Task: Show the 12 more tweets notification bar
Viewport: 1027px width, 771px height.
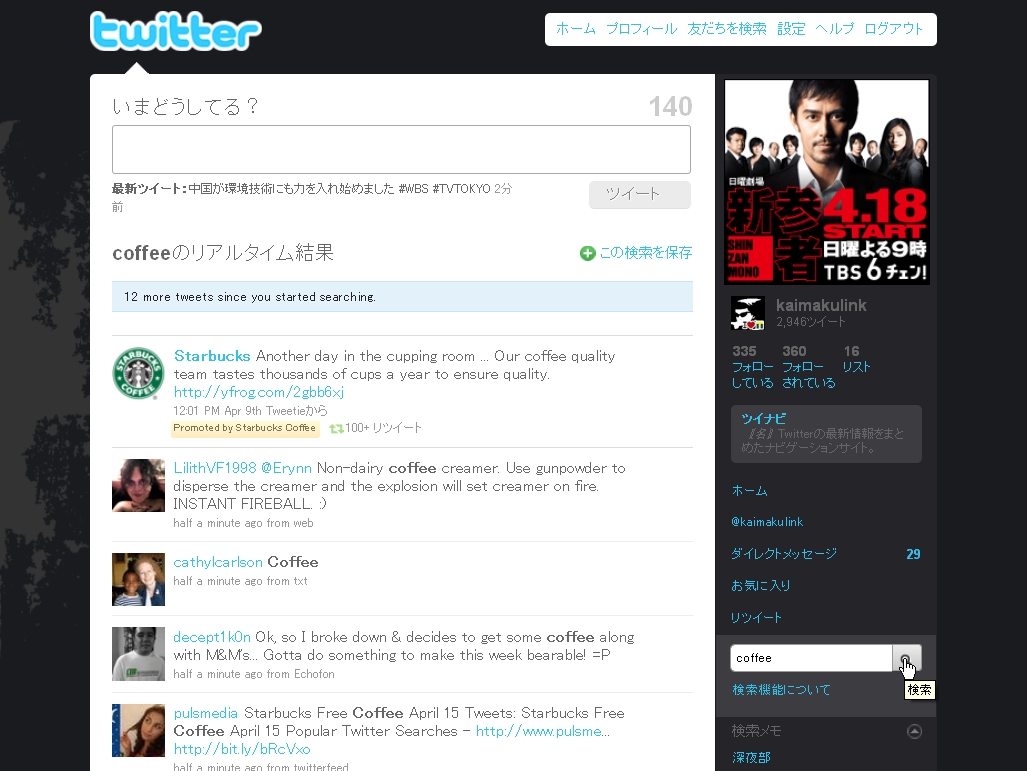Action: 402,297
